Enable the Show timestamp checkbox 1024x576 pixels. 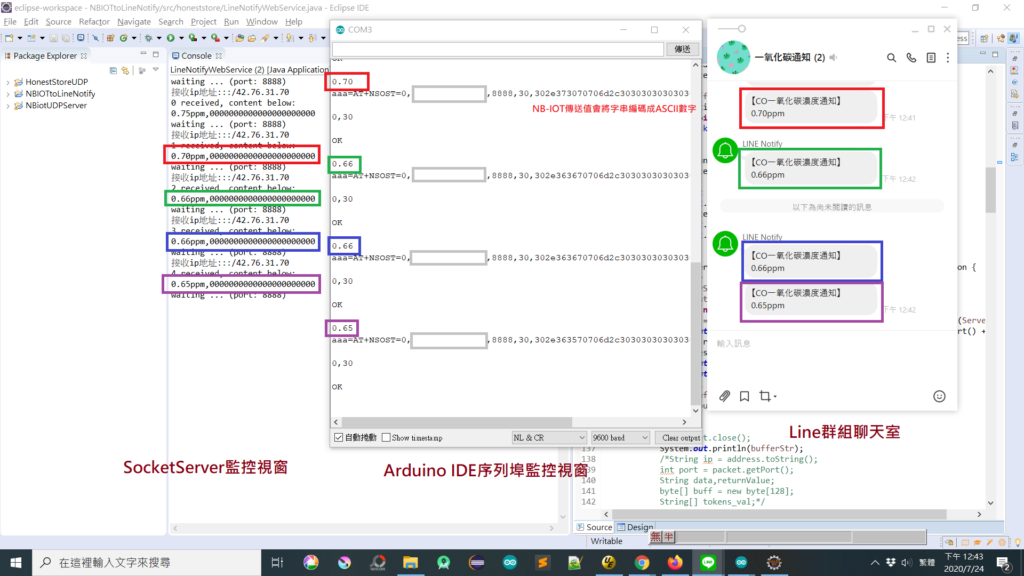tap(387, 438)
